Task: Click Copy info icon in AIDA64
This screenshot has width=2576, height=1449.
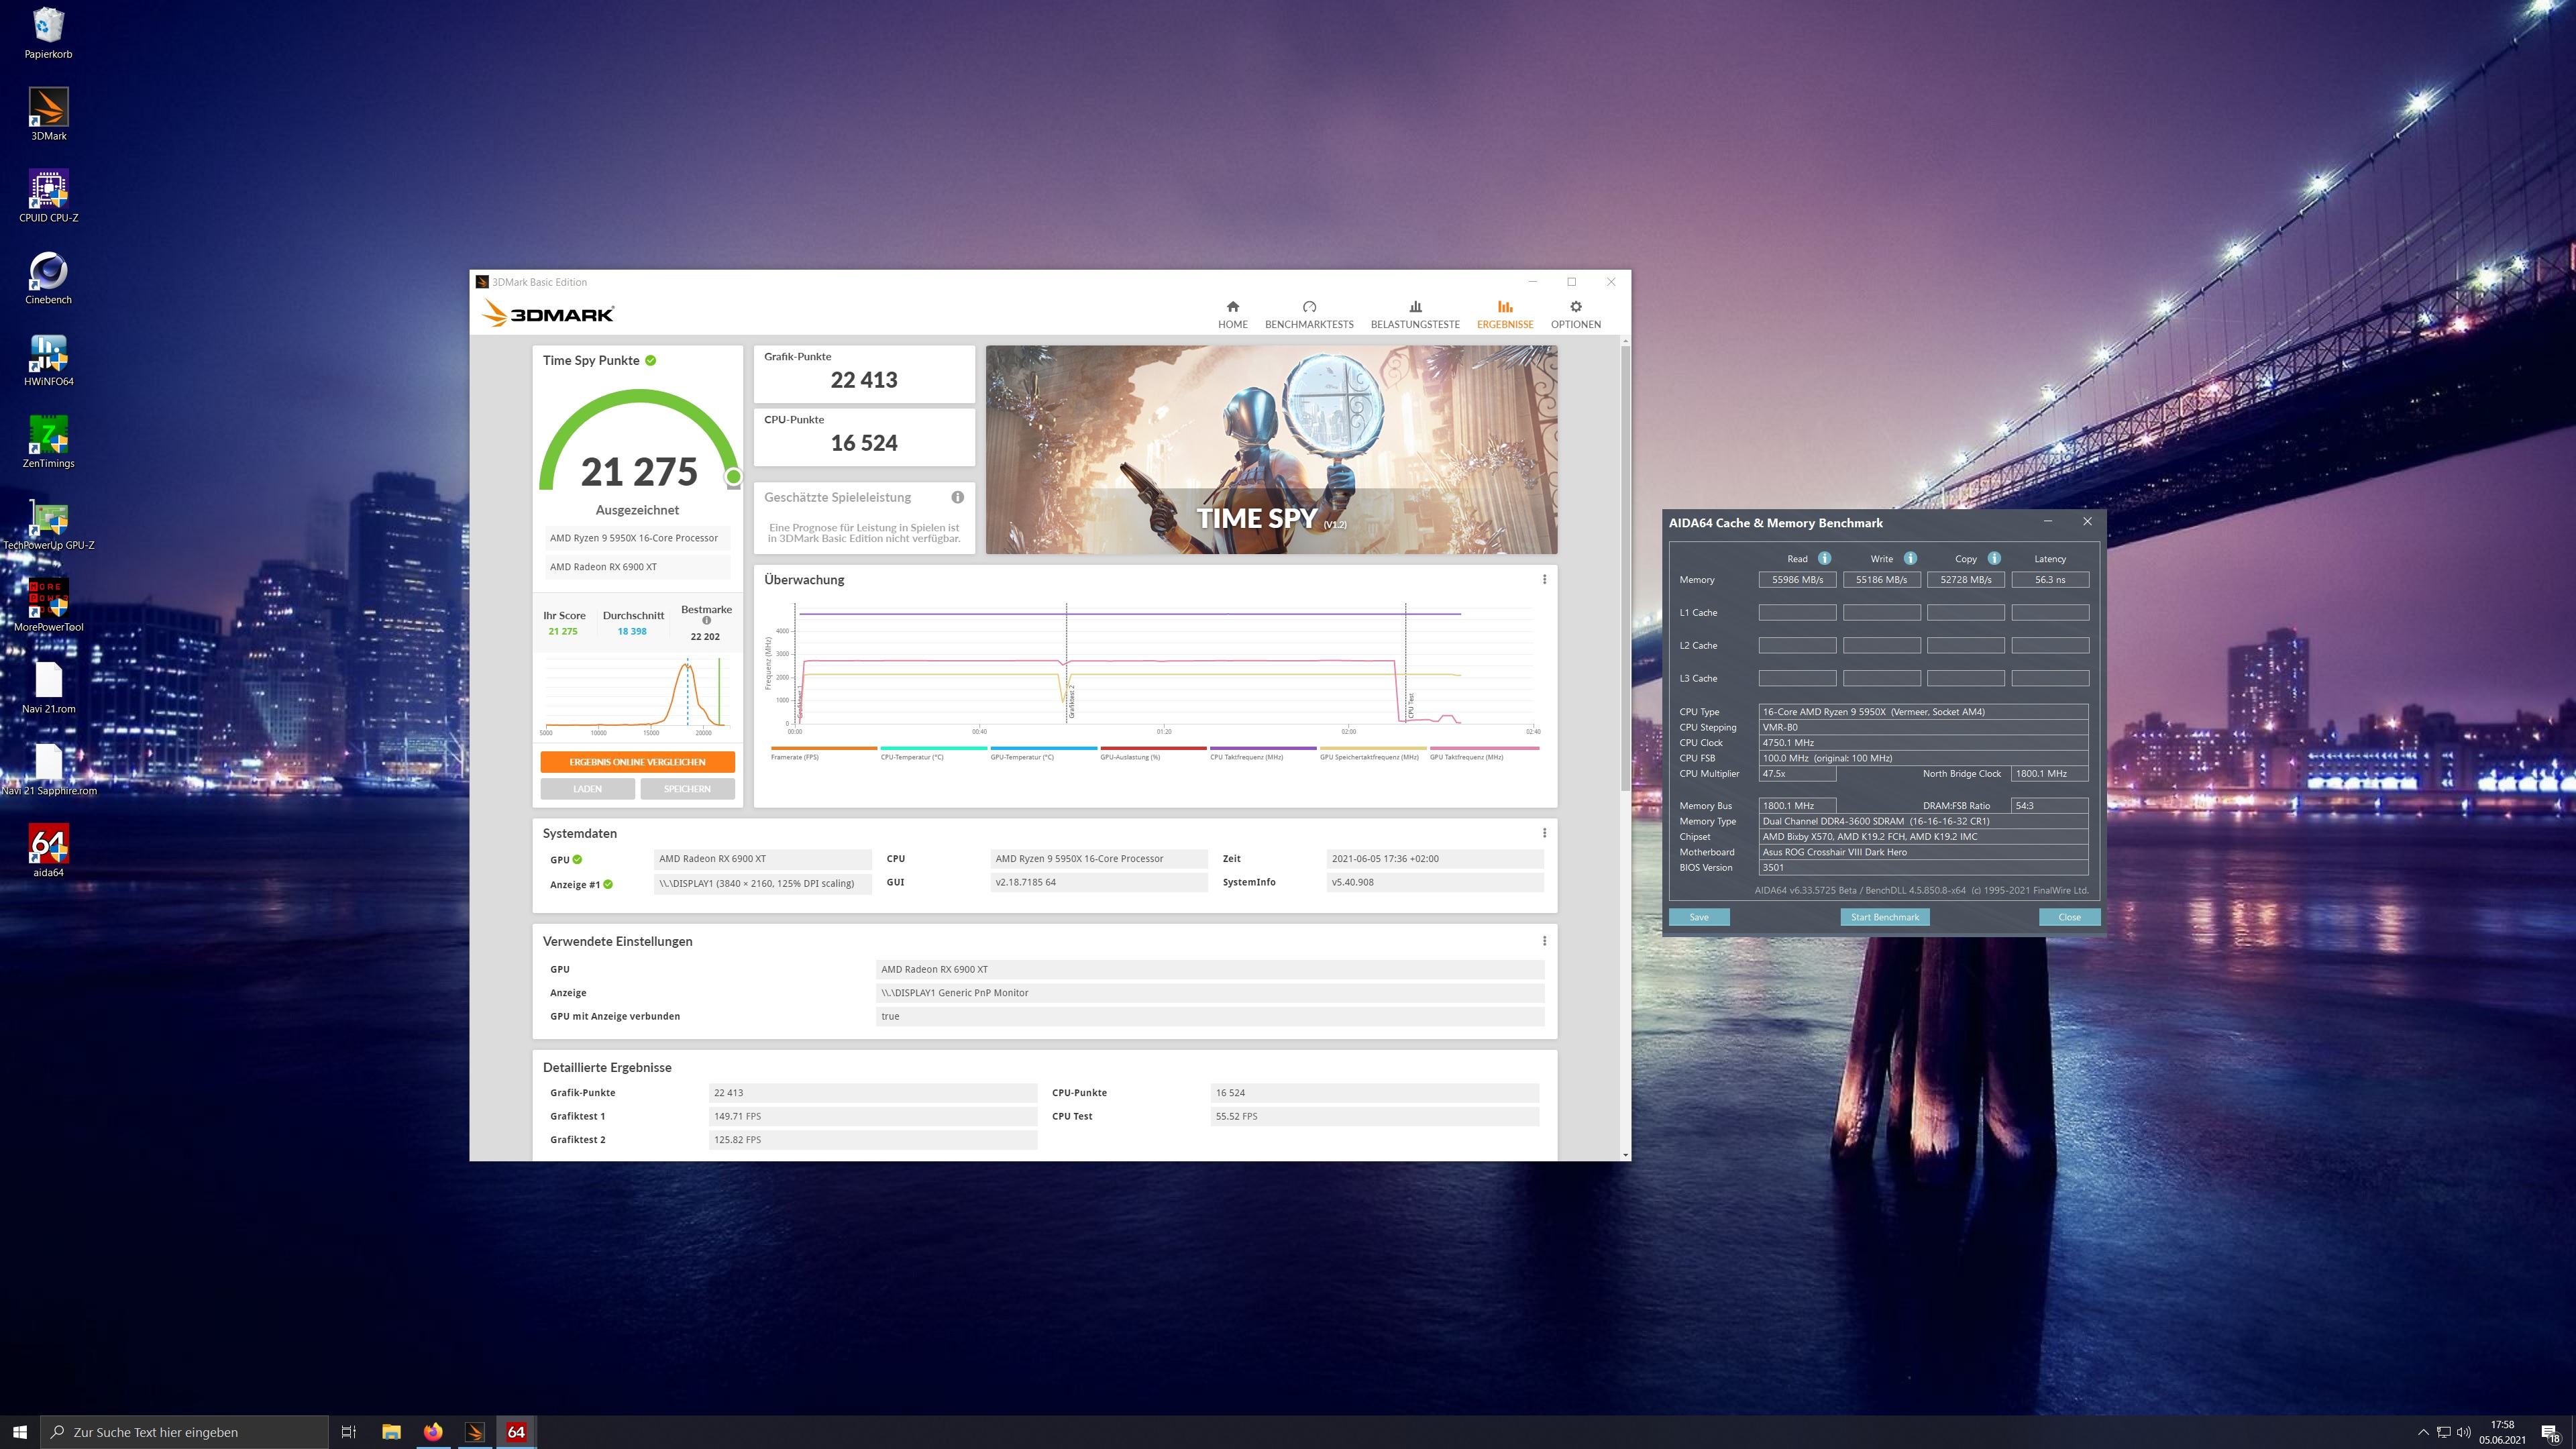Action: [1994, 558]
